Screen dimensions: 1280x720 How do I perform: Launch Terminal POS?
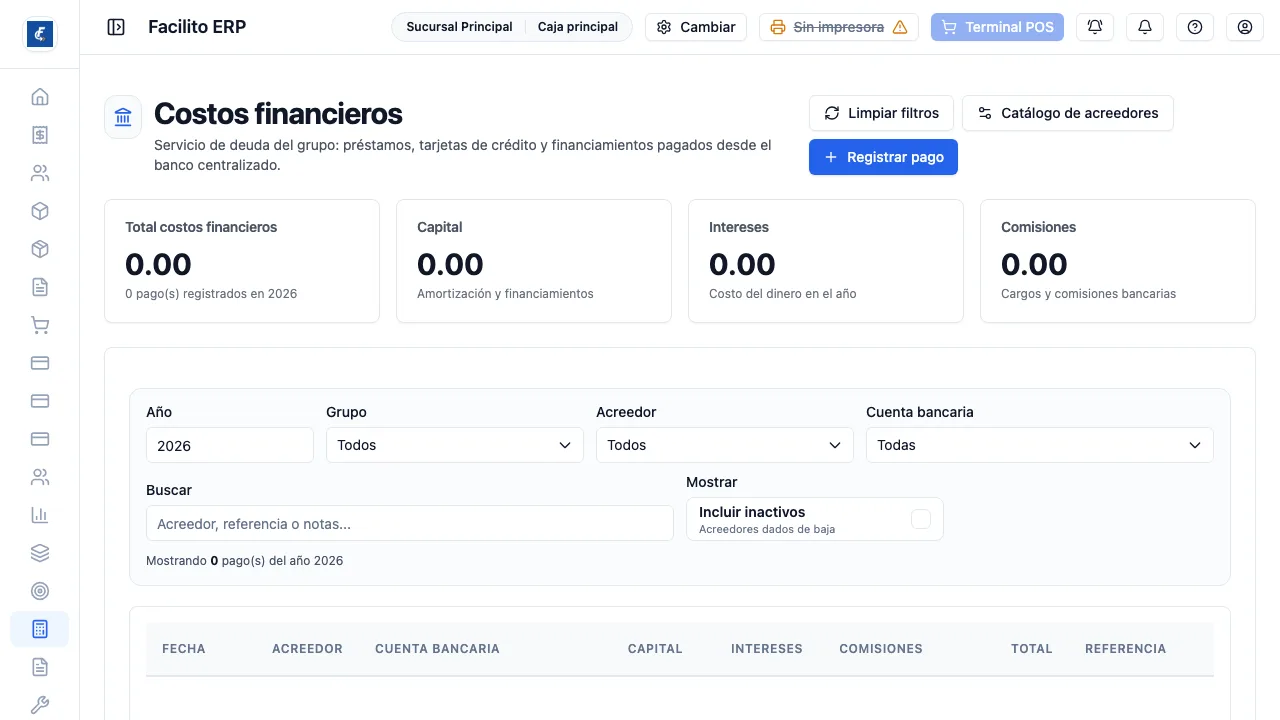coord(997,27)
